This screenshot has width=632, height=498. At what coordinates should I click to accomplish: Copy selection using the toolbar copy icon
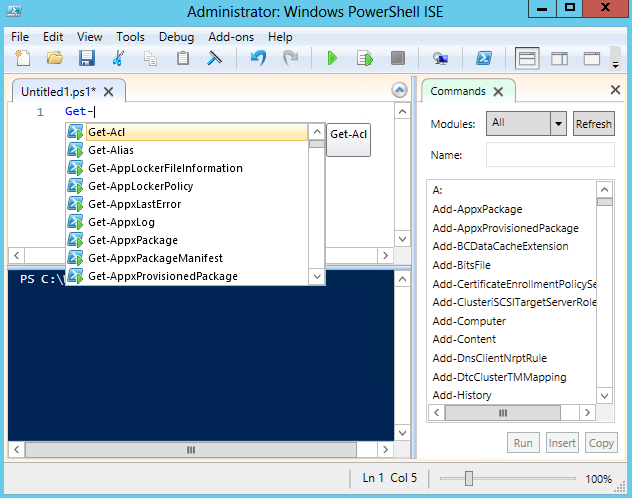[x=150, y=59]
